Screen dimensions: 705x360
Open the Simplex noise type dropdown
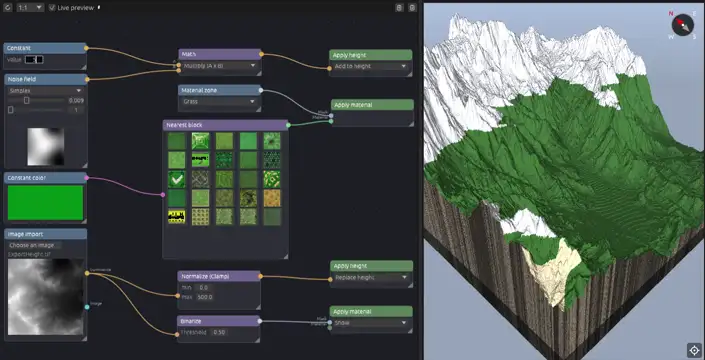(x=45, y=90)
